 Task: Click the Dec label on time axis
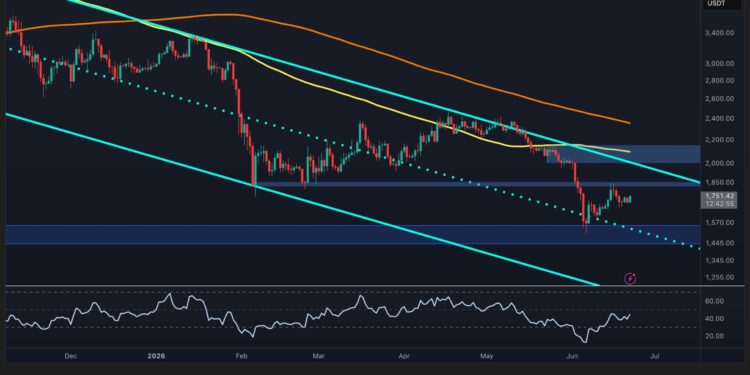point(70,356)
